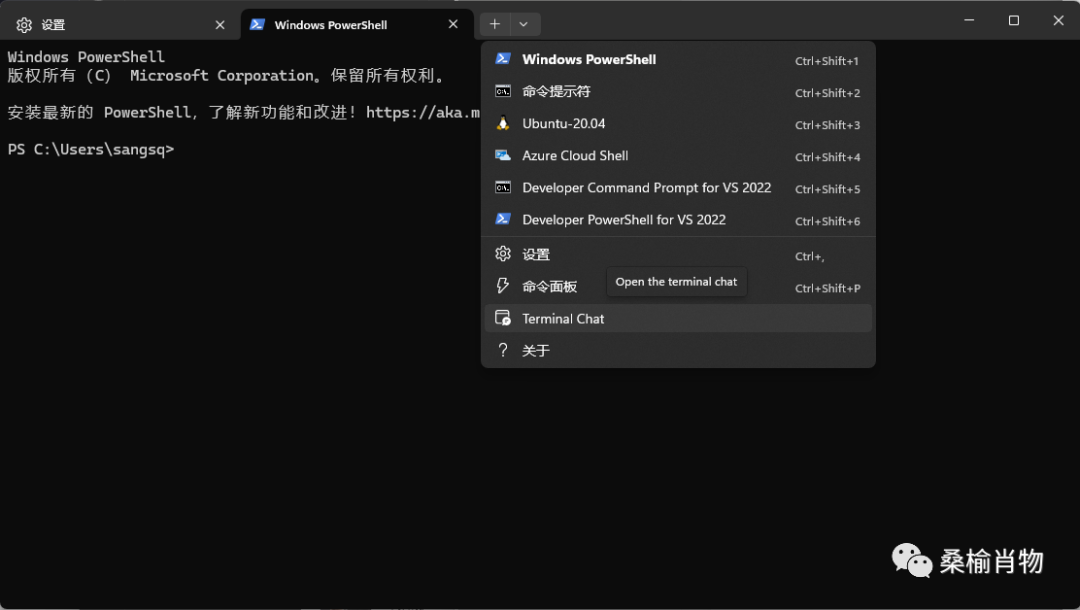Collapse the new tab dropdown chevron
Screen dimensions: 1080x610
point(523,24)
